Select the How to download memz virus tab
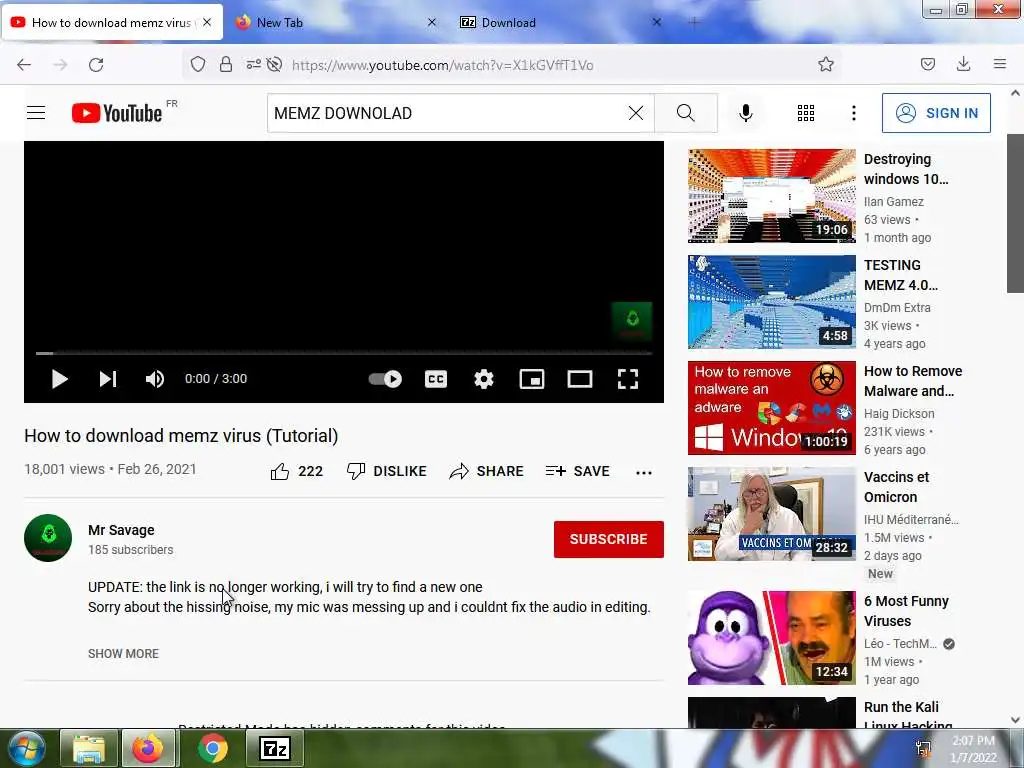 111,22
